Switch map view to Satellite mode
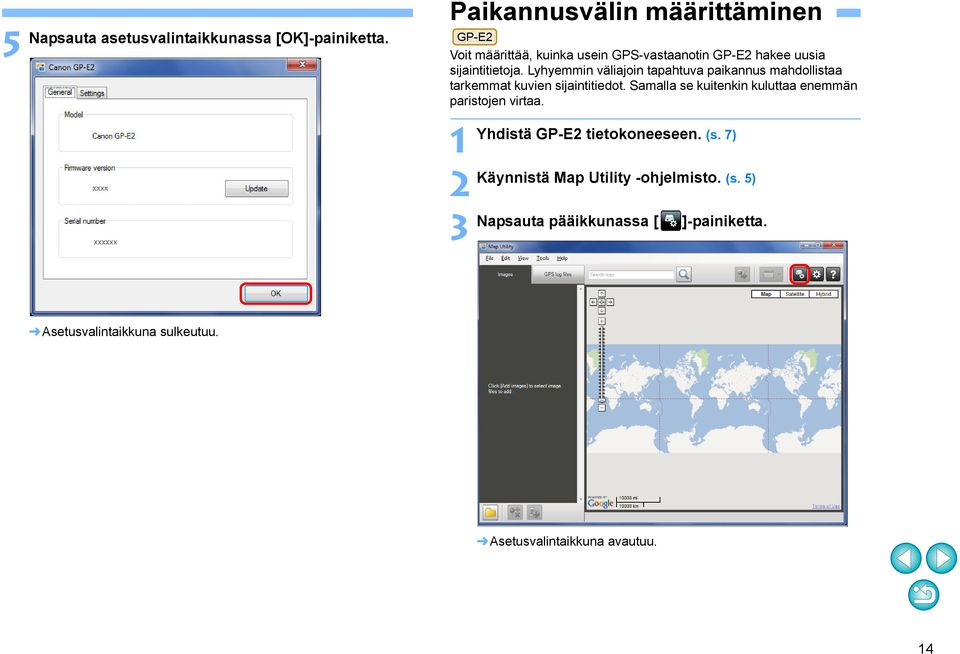This screenshot has height=654, width=960. 795,294
